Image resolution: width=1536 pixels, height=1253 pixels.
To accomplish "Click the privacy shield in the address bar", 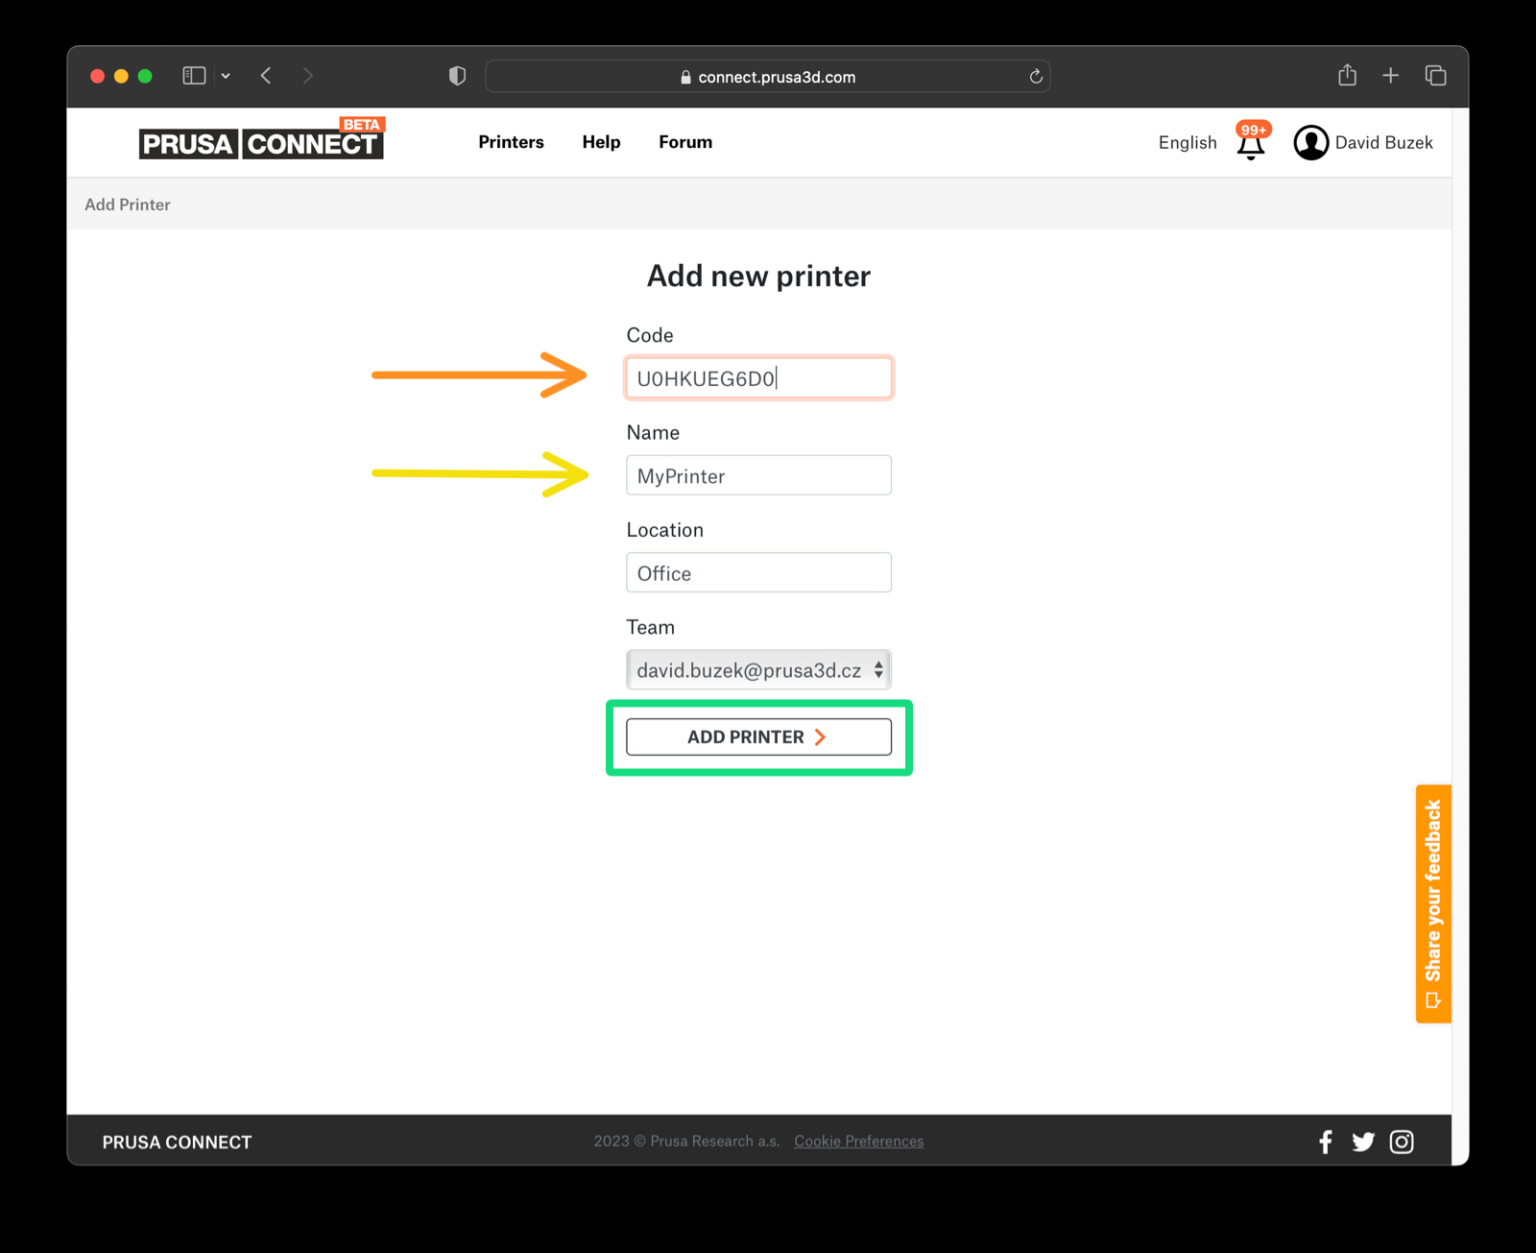I will [x=457, y=75].
